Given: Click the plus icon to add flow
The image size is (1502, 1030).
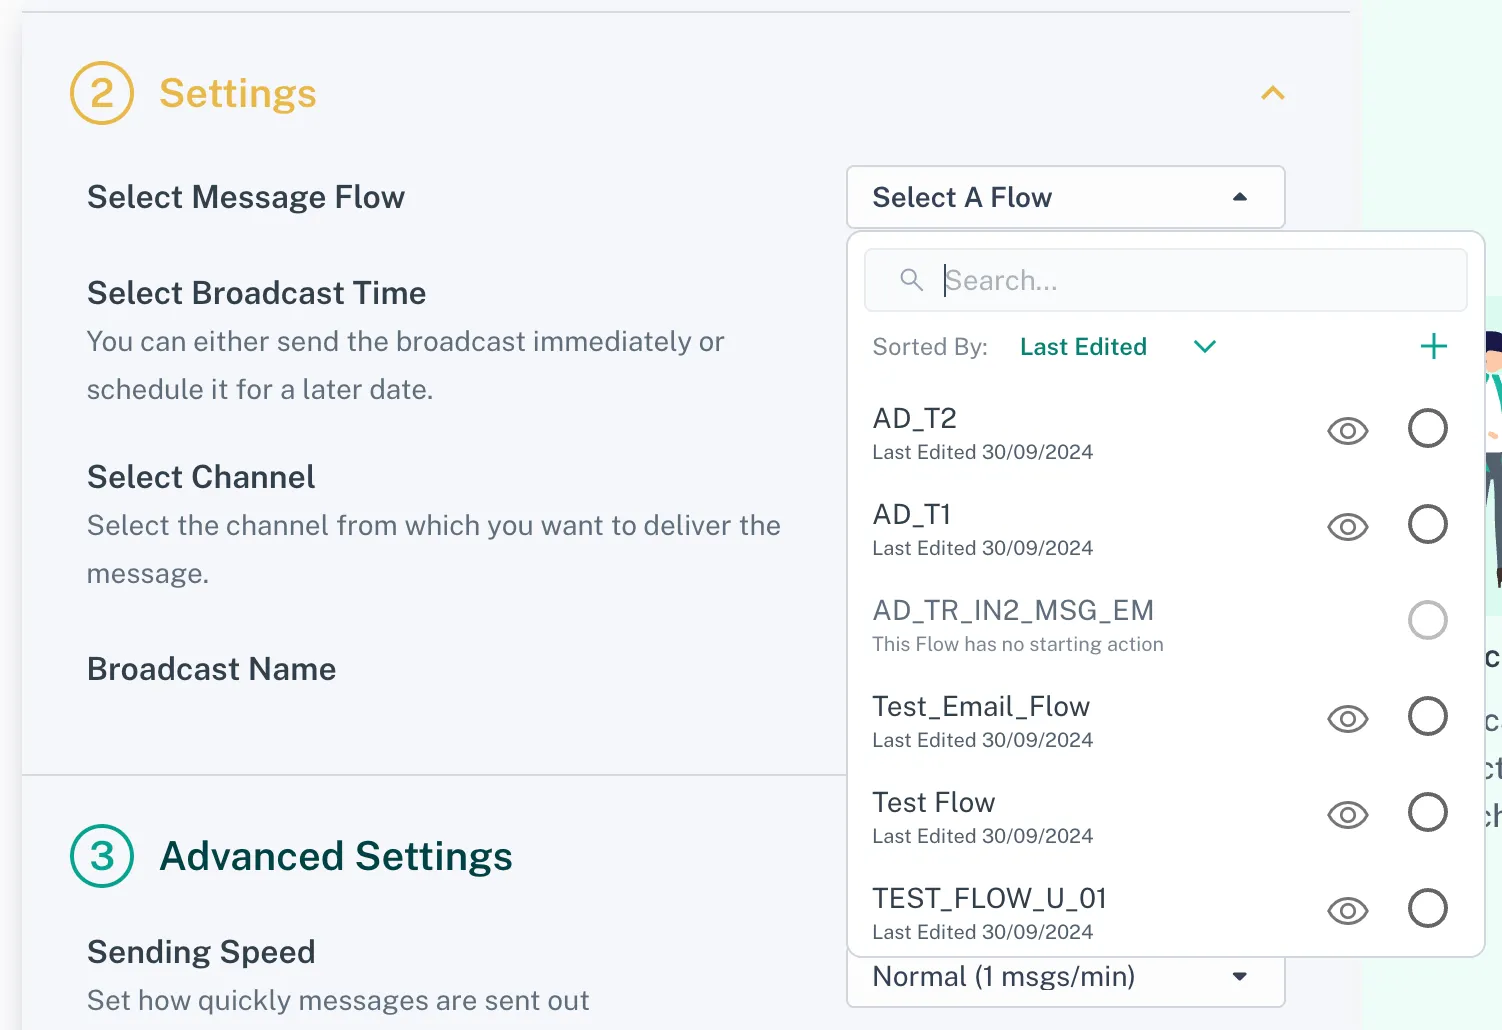Looking at the screenshot, I should click(x=1433, y=347).
